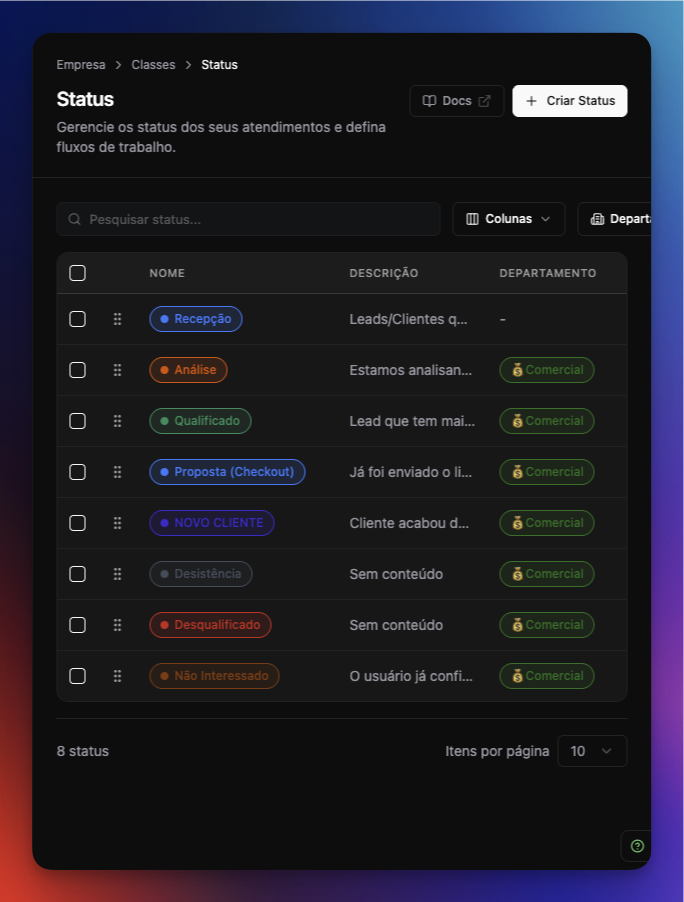Screen dimensions: 684x902
Task: Click 'Sem conteúdo' in Desistência row
Action: [396, 574]
